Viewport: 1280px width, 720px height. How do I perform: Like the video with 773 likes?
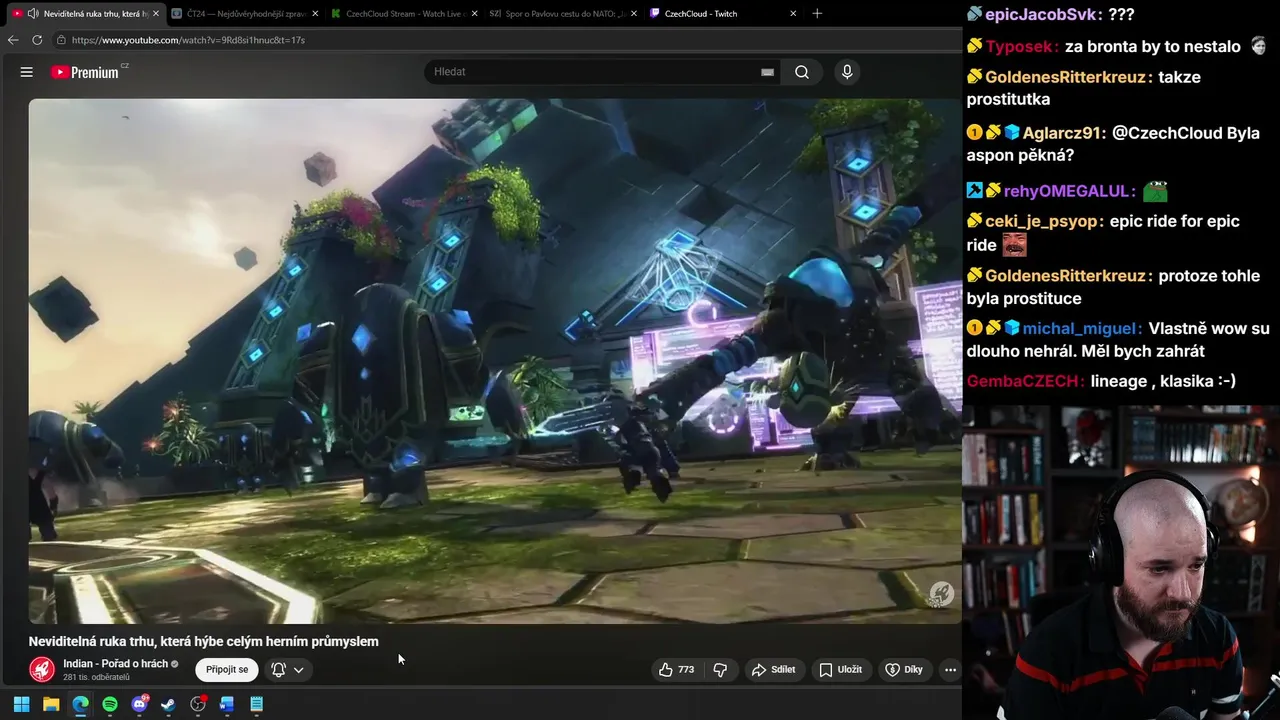tap(677, 670)
